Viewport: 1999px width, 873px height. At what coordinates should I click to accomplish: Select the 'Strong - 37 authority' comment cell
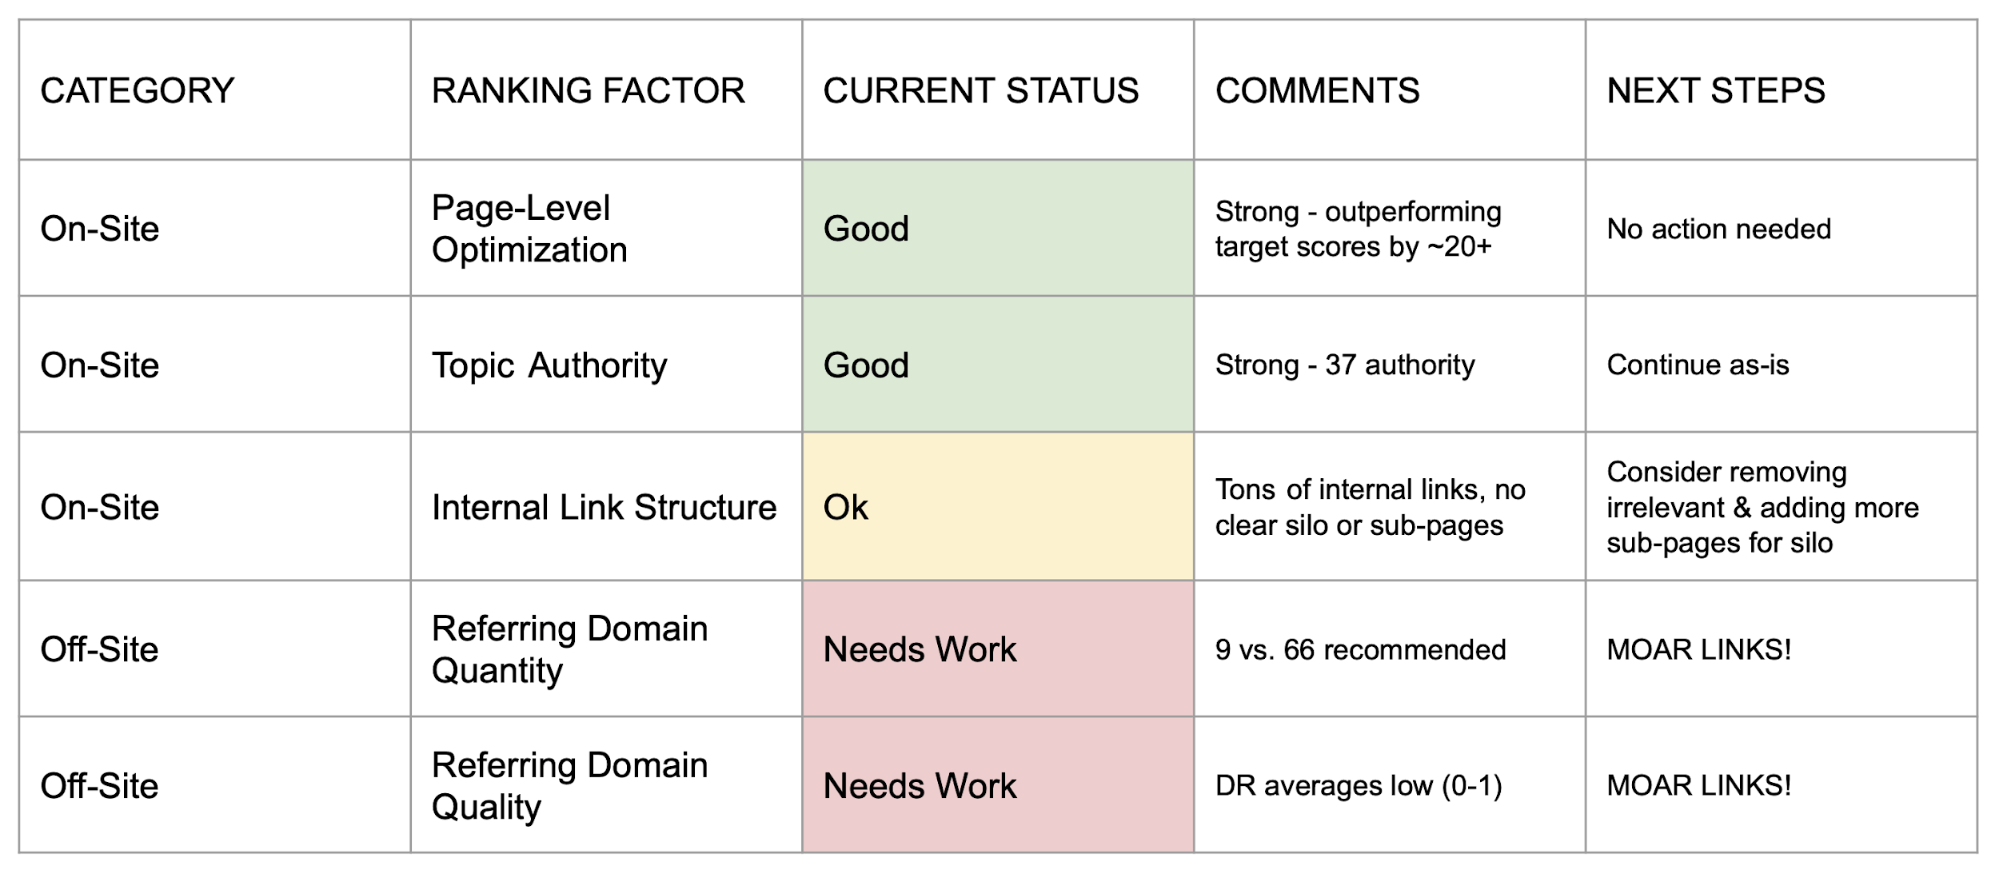(1345, 365)
